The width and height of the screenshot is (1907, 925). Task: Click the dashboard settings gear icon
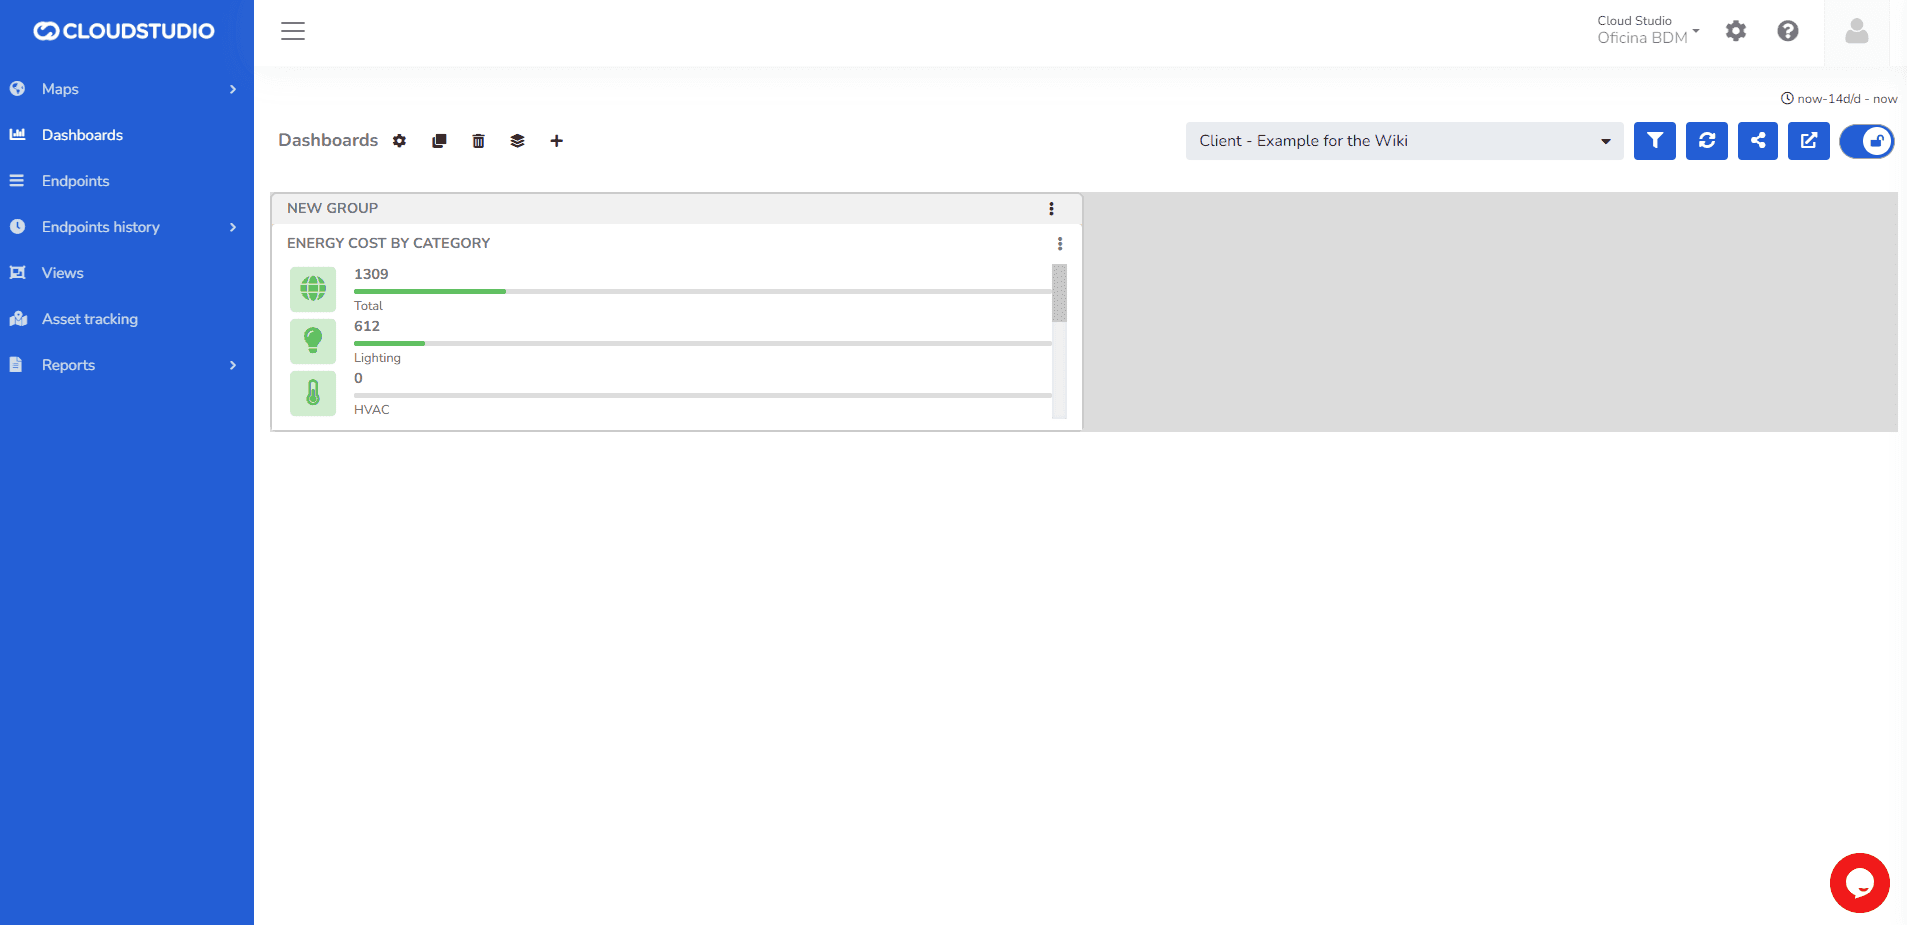click(x=399, y=141)
